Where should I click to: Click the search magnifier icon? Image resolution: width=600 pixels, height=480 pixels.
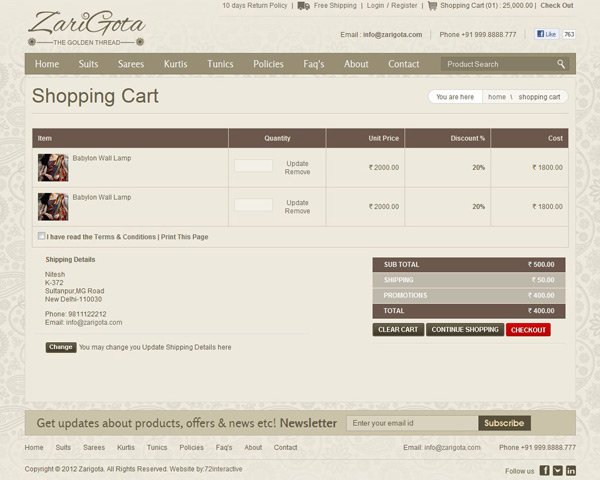coord(562,64)
